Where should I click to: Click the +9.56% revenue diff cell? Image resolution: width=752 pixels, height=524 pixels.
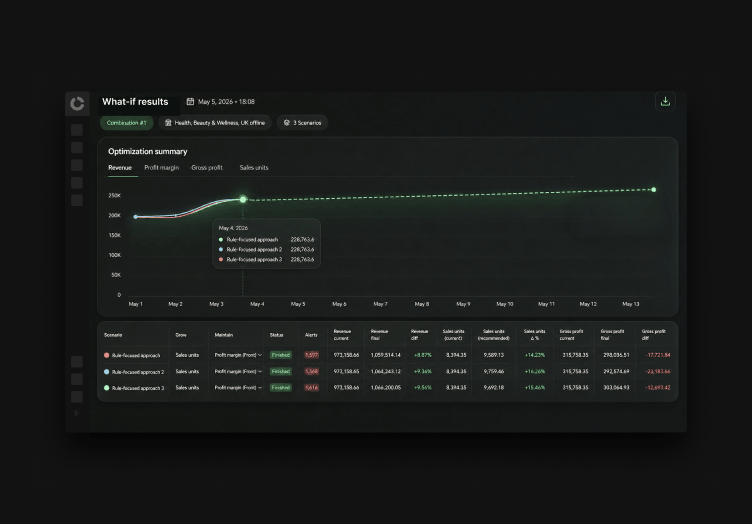tap(423, 387)
